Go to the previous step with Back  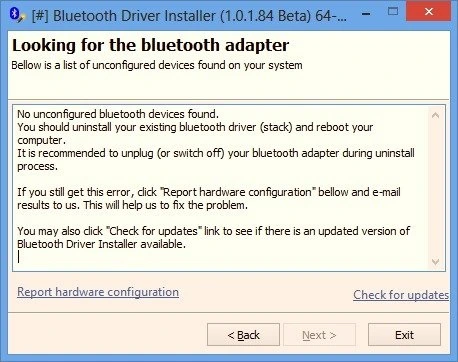coord(243,335)
